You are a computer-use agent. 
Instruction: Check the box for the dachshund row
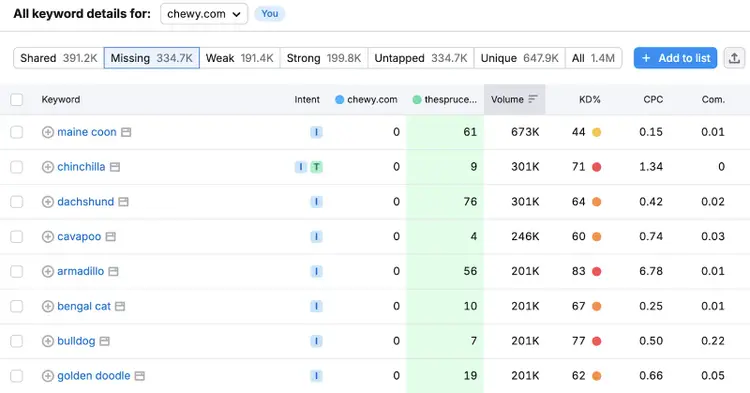[17, 202]
